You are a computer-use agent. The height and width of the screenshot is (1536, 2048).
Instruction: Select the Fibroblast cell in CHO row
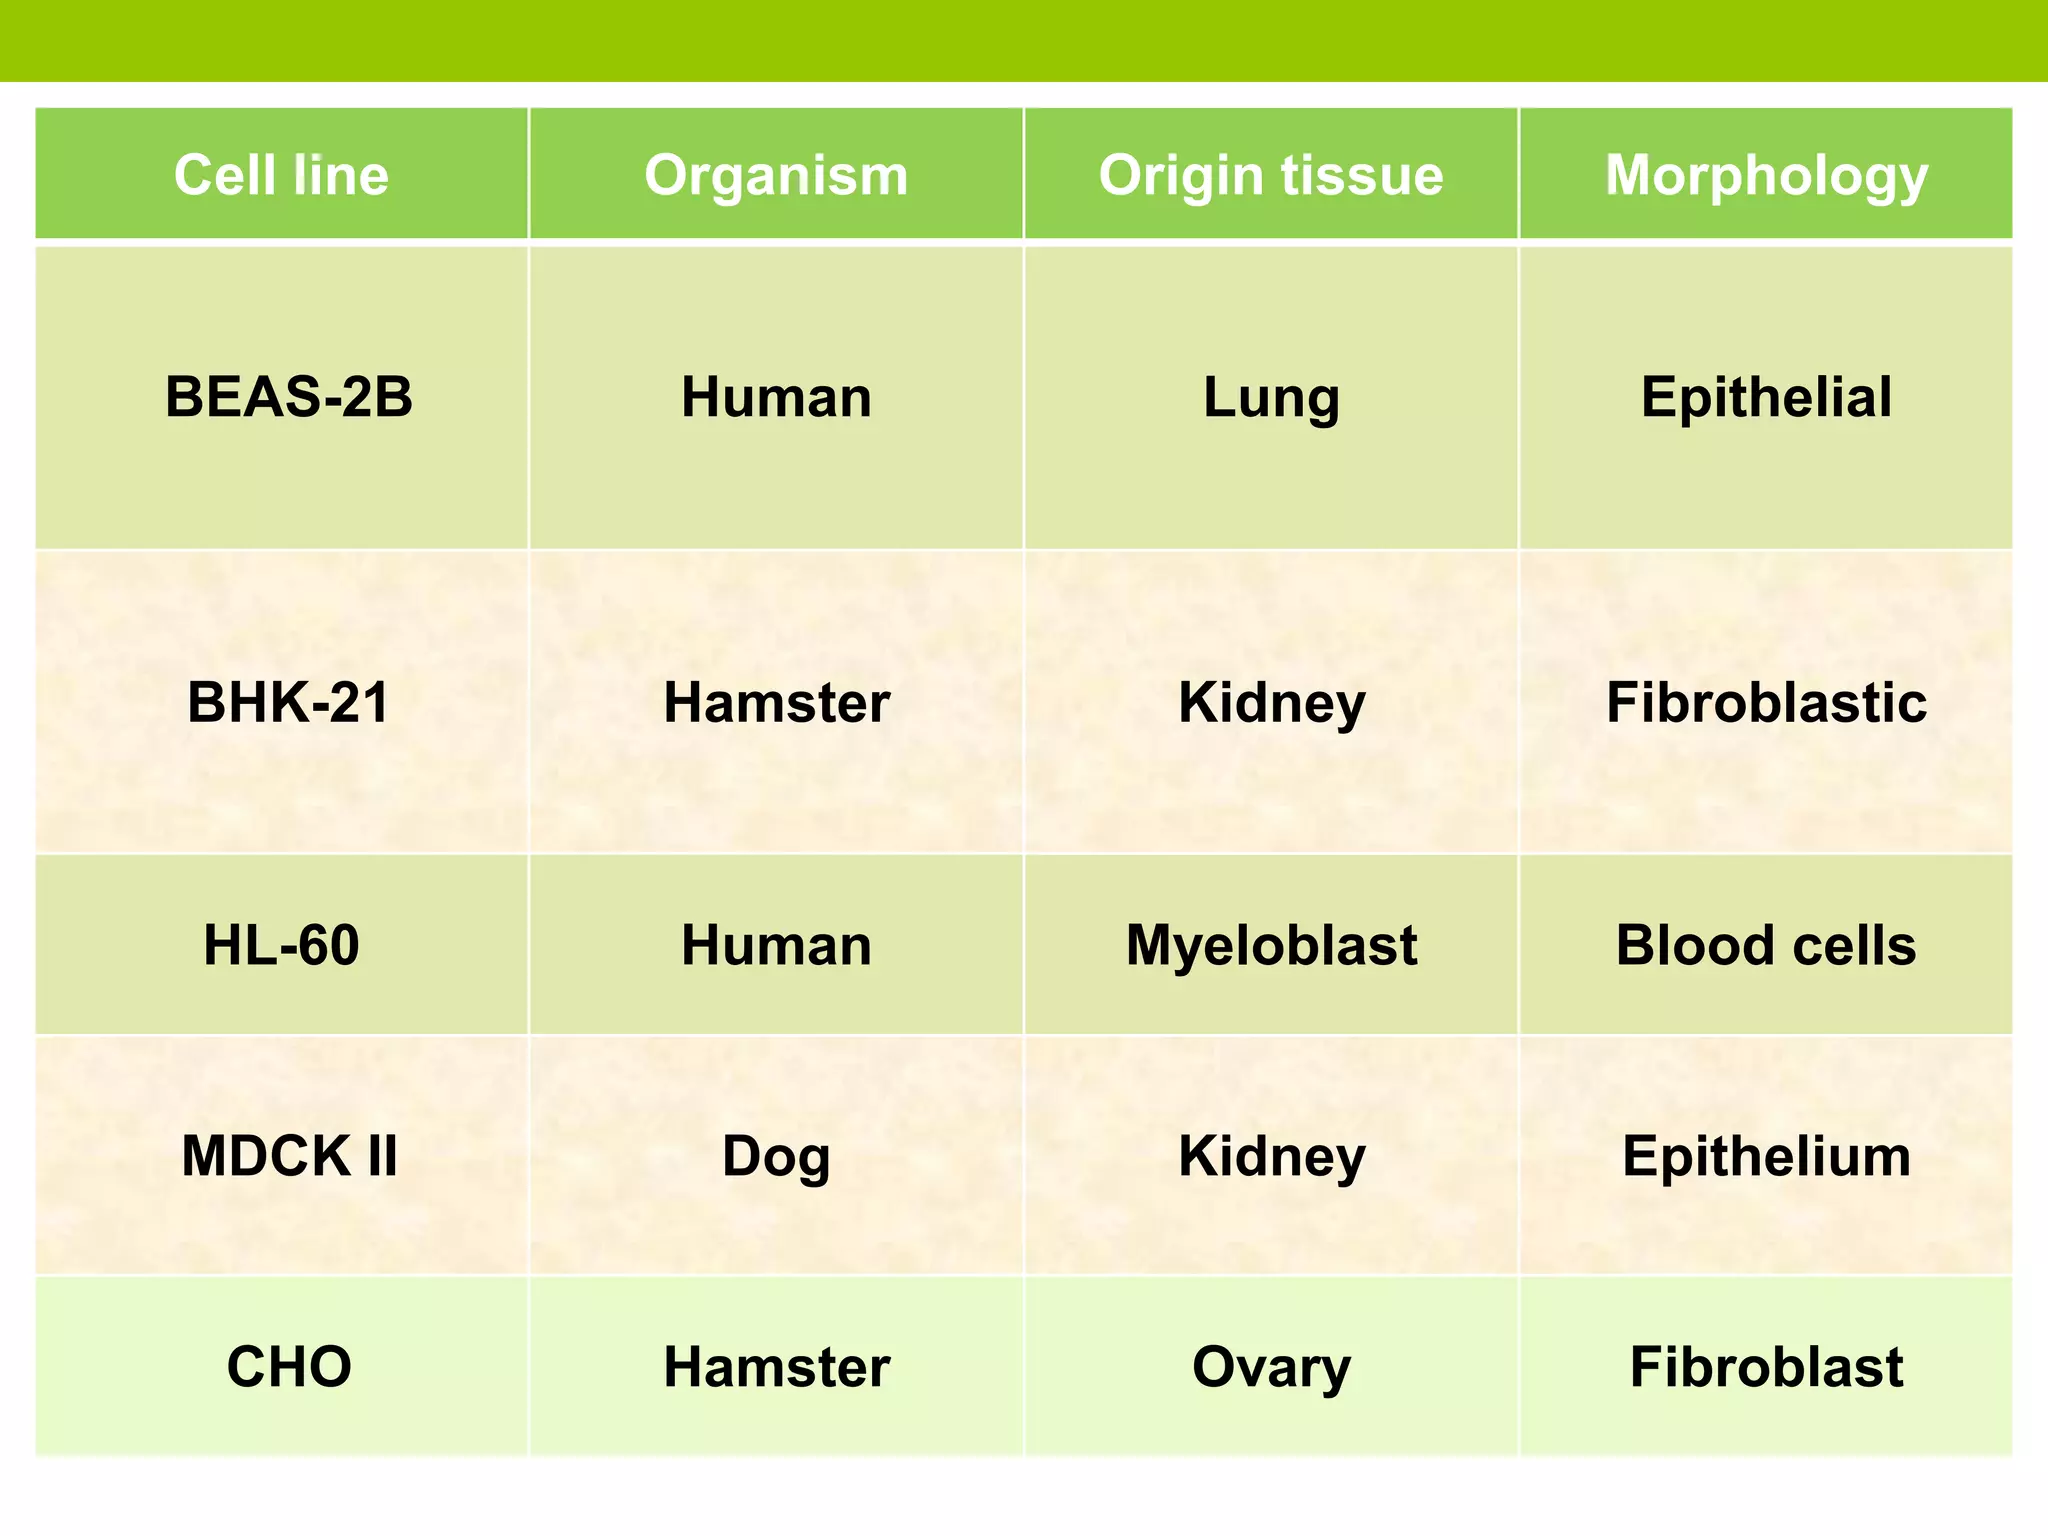[x=1766, y=1367]
